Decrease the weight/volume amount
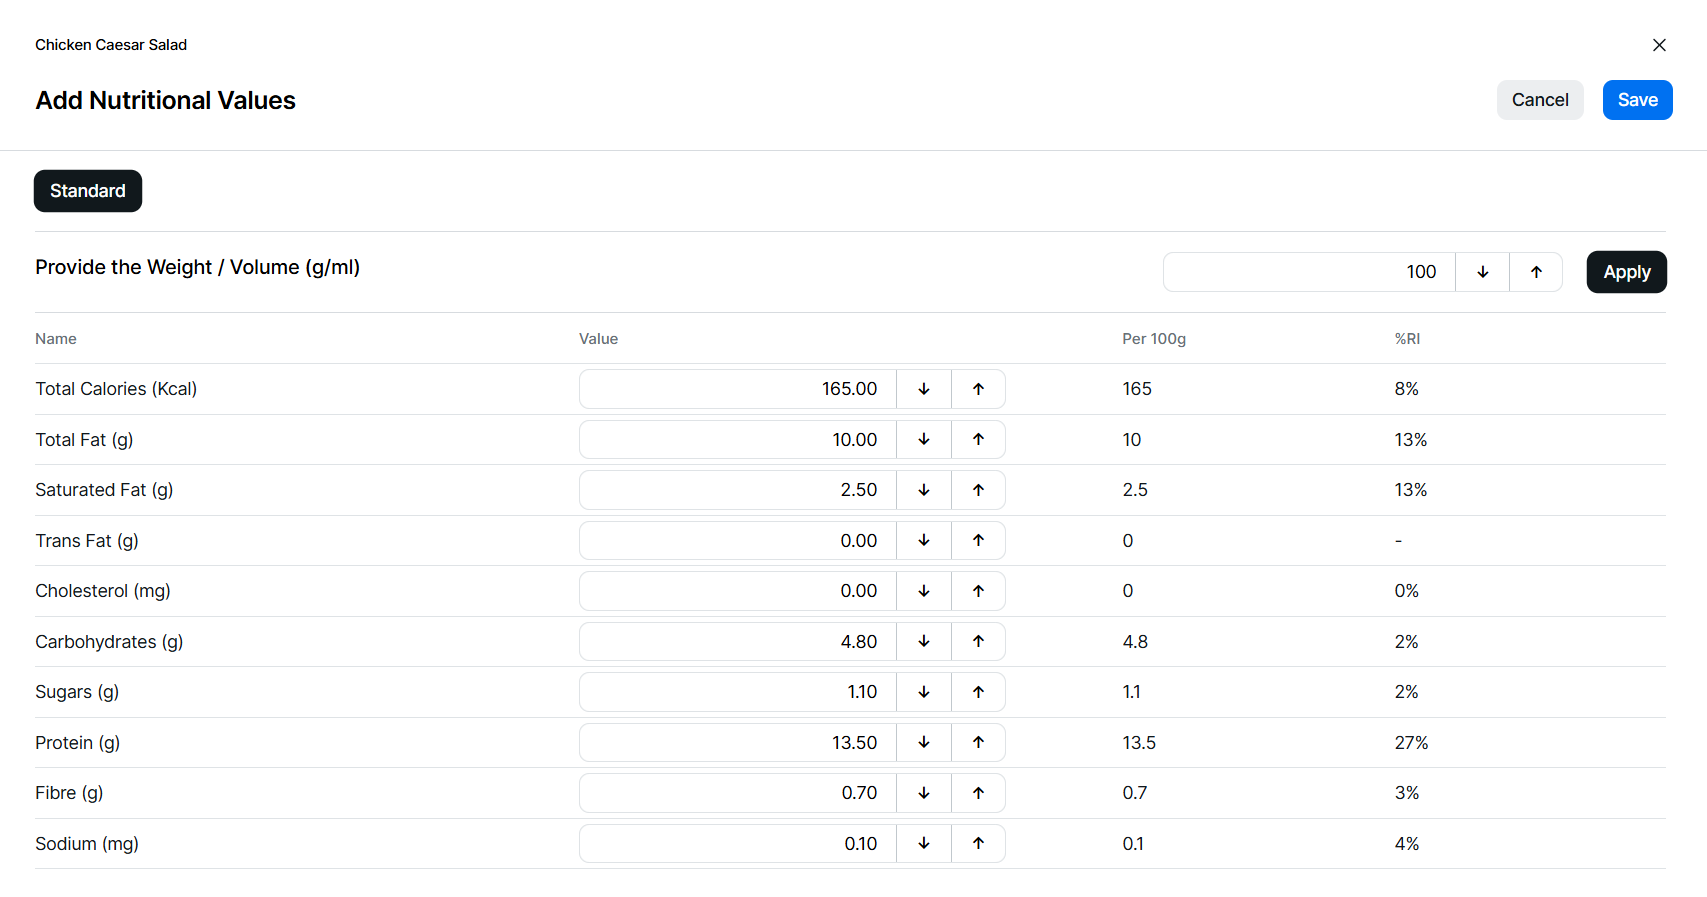The width and height of the screenshot is (1707, 897). click(x=1482, y=272)
